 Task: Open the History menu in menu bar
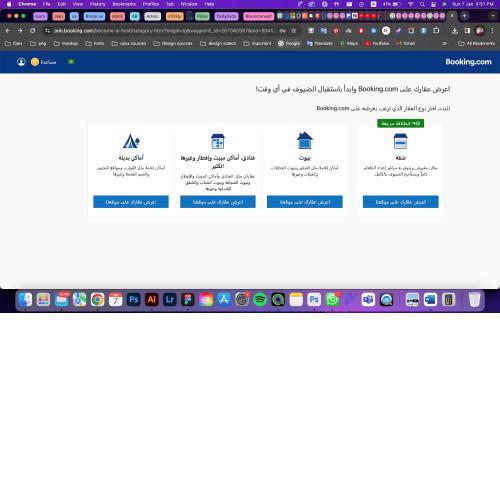click(97, 4)
